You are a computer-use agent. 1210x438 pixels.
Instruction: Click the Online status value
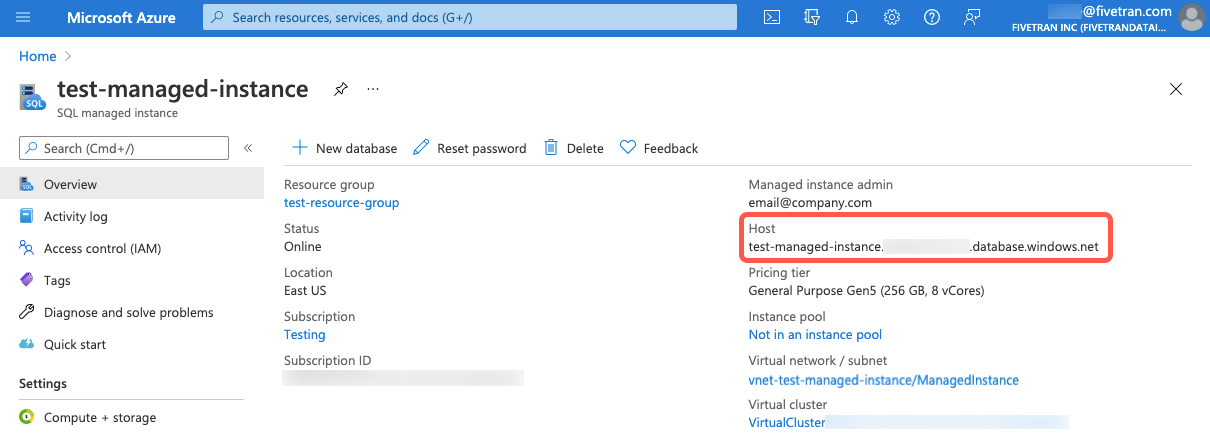tap(303, 246)
